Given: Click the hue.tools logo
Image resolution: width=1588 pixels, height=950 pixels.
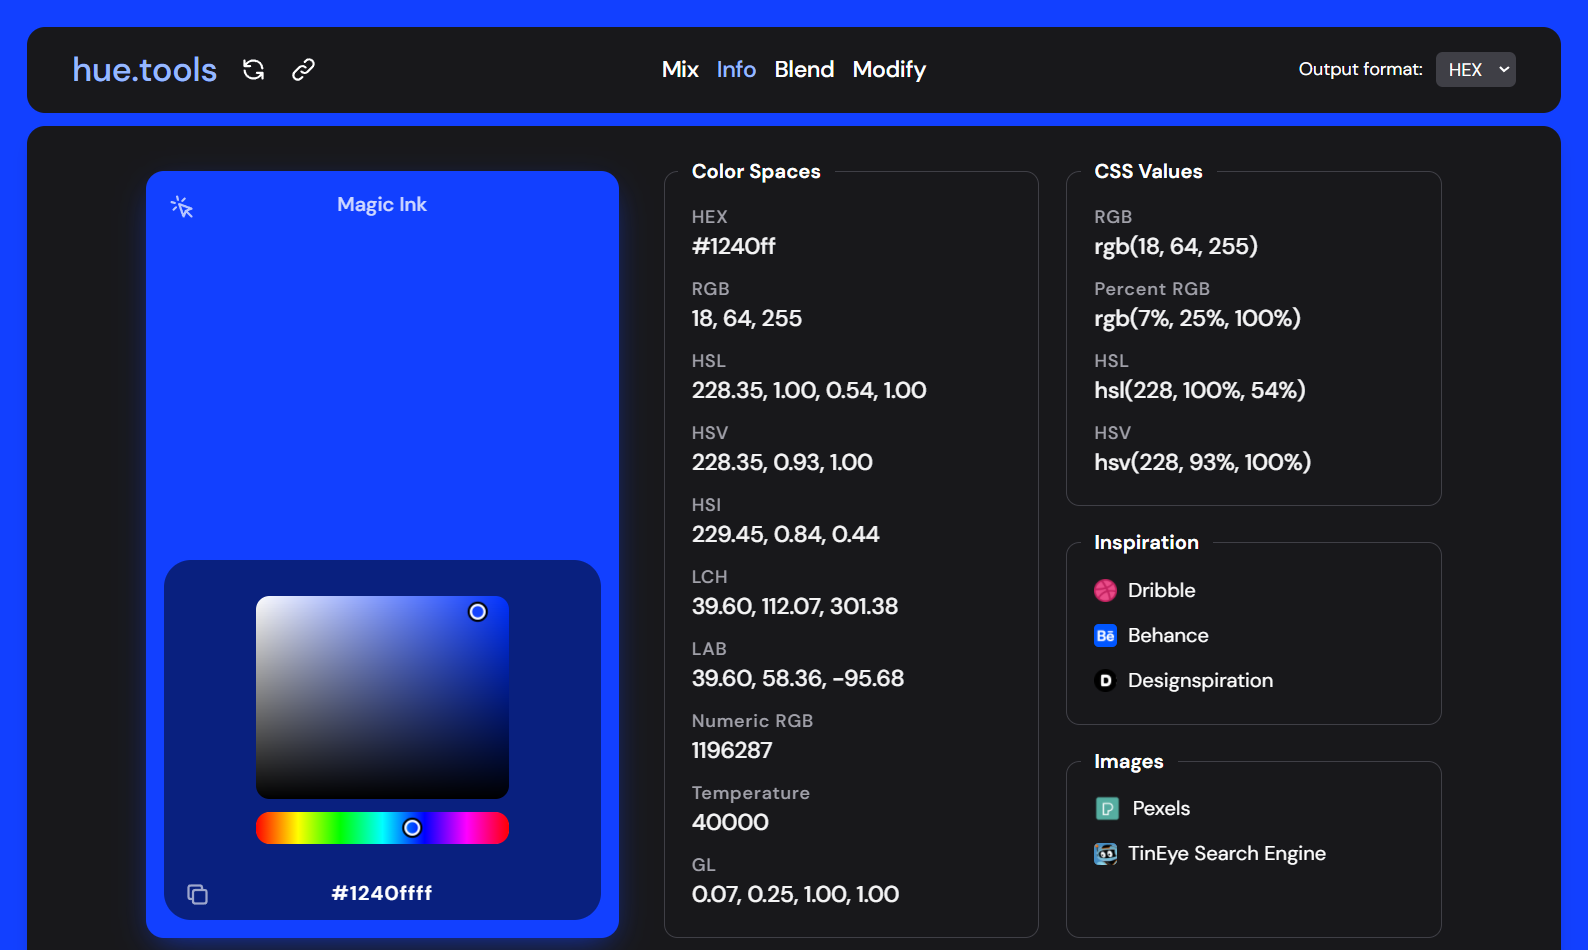Looking at the screenshot, I should [x=145, y=69].
